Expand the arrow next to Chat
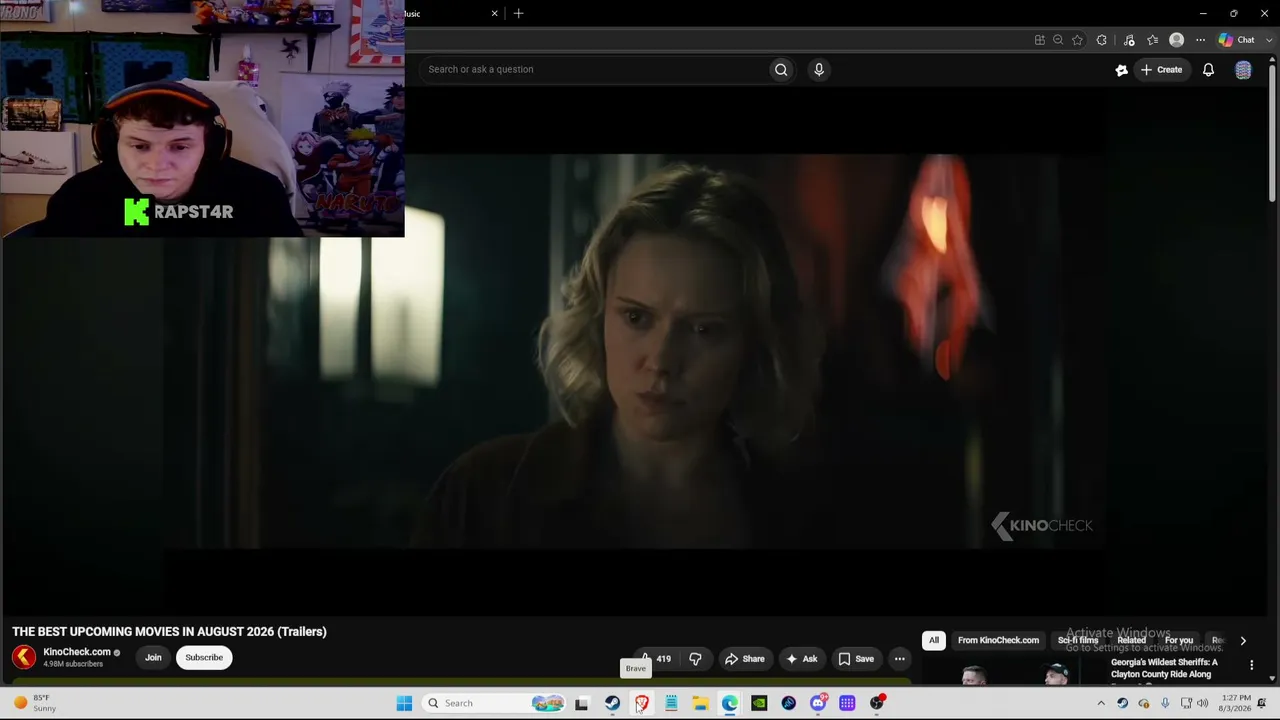Viewport: 1280px width, 720px height. (1269, 40)
